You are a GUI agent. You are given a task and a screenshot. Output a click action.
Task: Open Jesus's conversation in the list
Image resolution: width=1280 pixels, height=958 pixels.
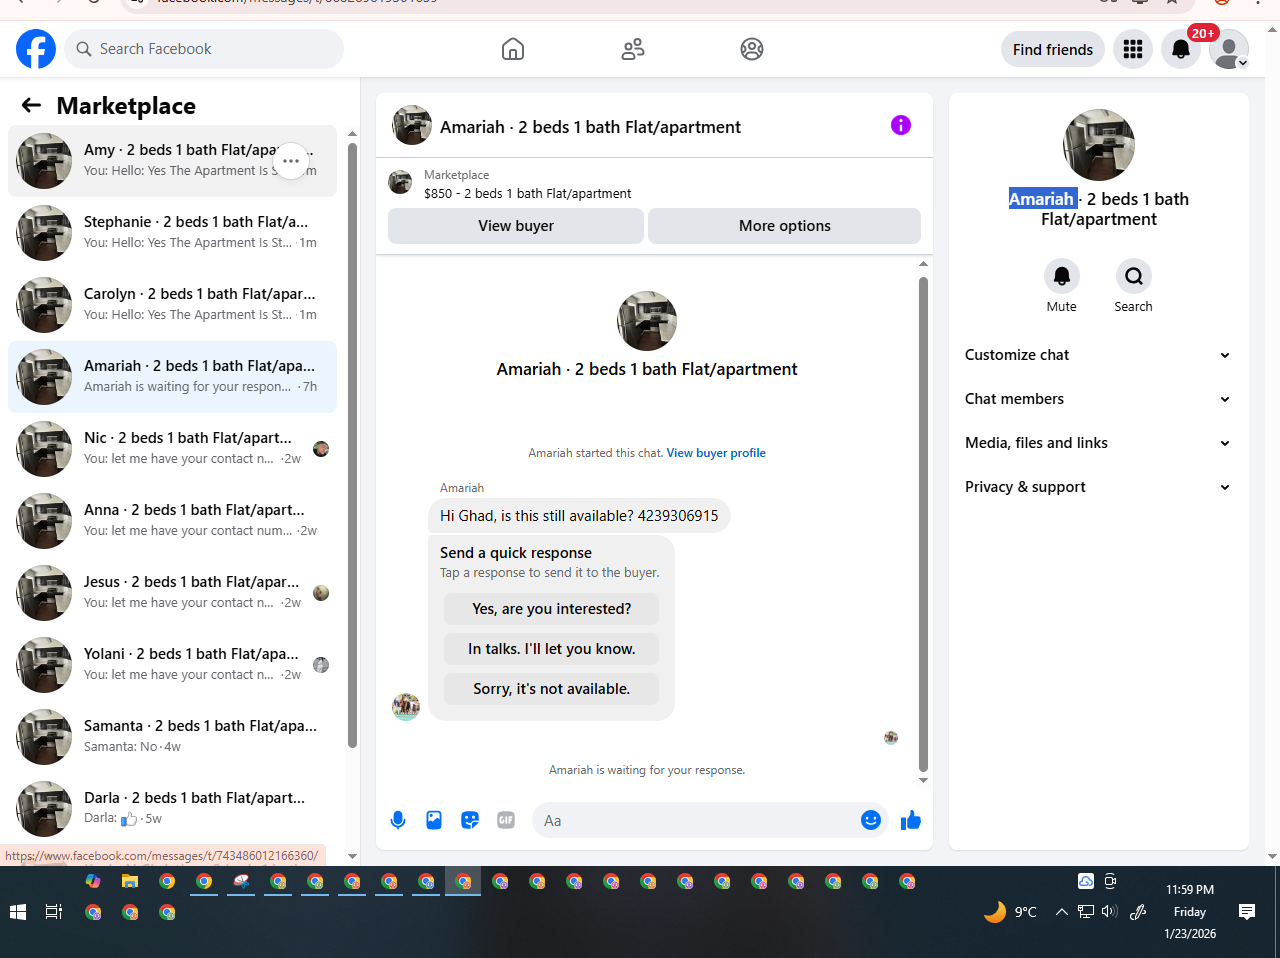click(x=172, y=593)
